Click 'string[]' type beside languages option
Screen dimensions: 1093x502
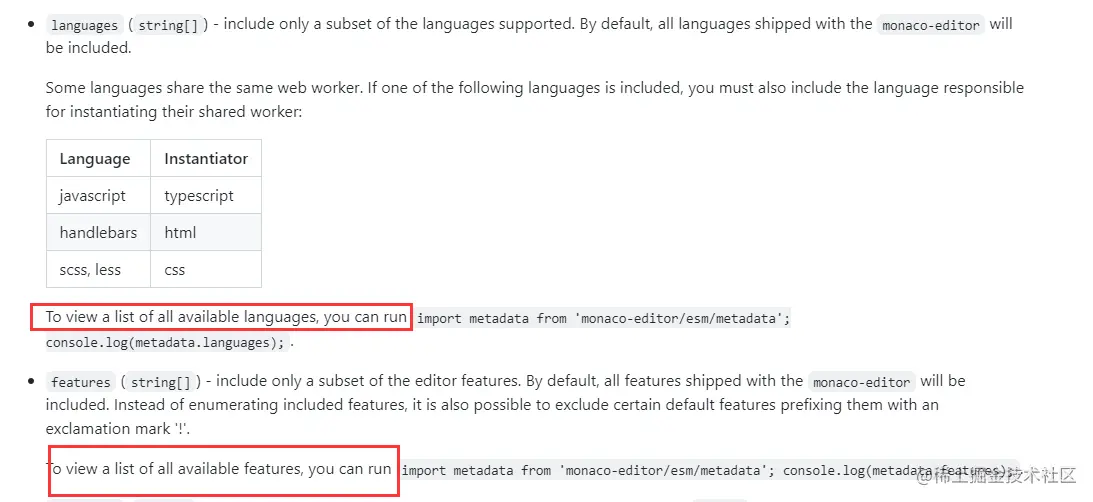[168, 25]
